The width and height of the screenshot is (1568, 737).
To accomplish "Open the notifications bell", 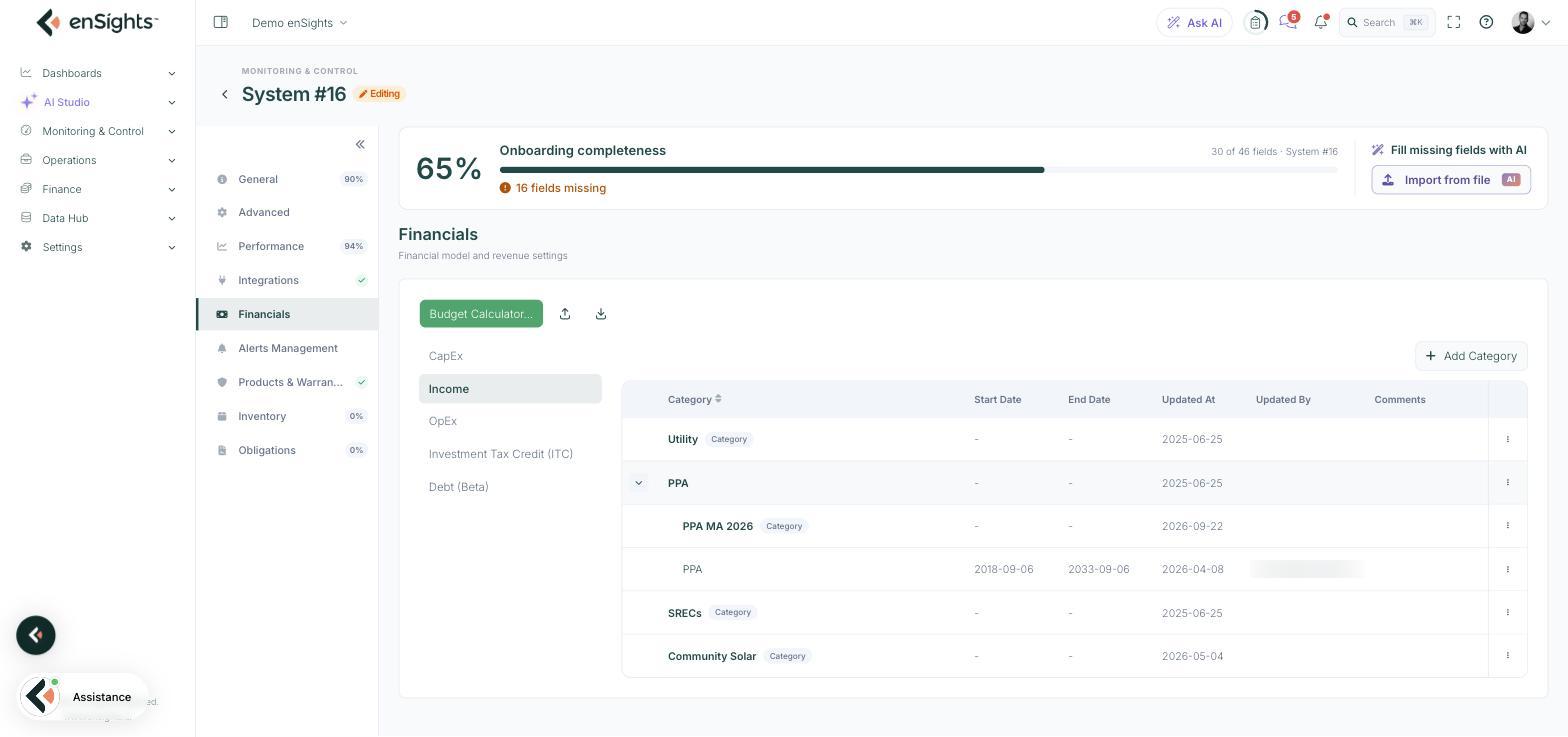I will point(1321,22).
